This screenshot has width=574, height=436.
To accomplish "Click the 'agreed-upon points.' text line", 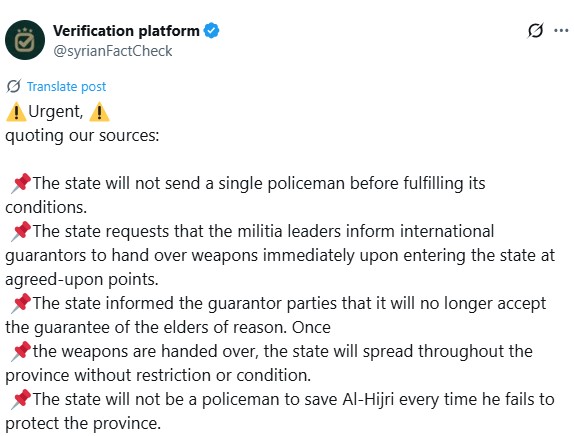I will pyautogui.click(x=82, y=280).
